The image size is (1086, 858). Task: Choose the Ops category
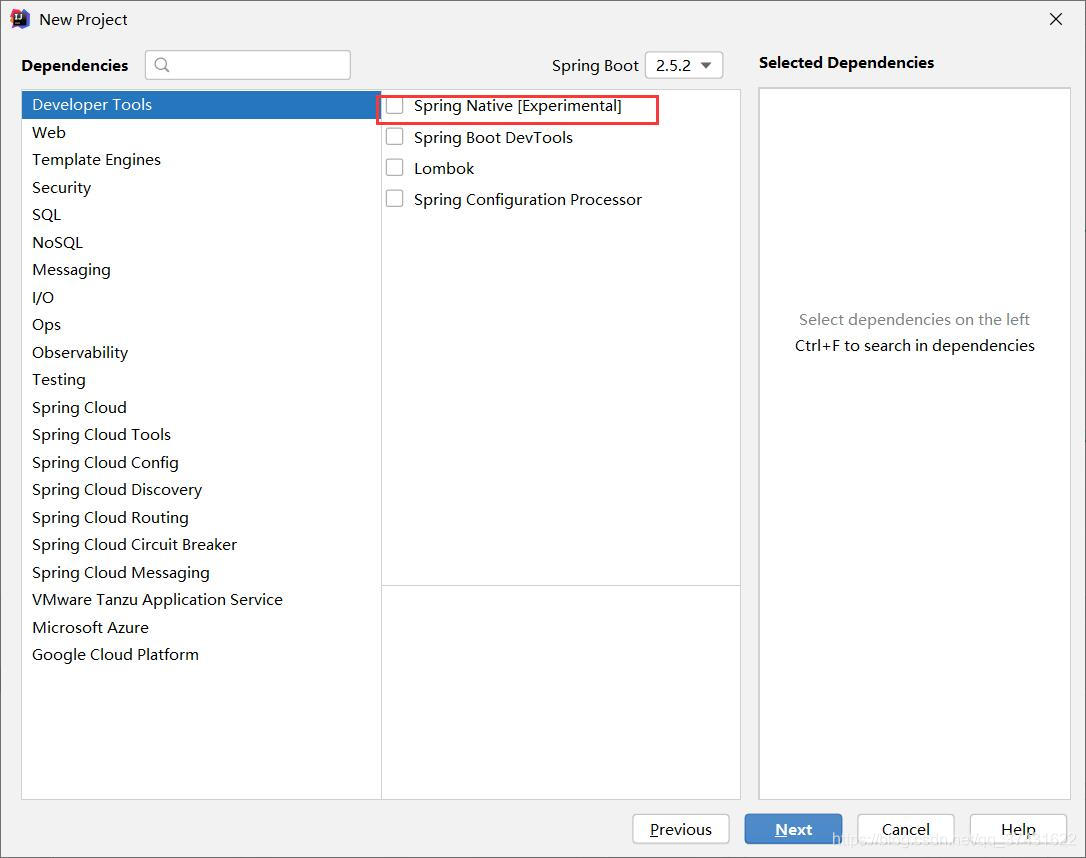[201, 325]
